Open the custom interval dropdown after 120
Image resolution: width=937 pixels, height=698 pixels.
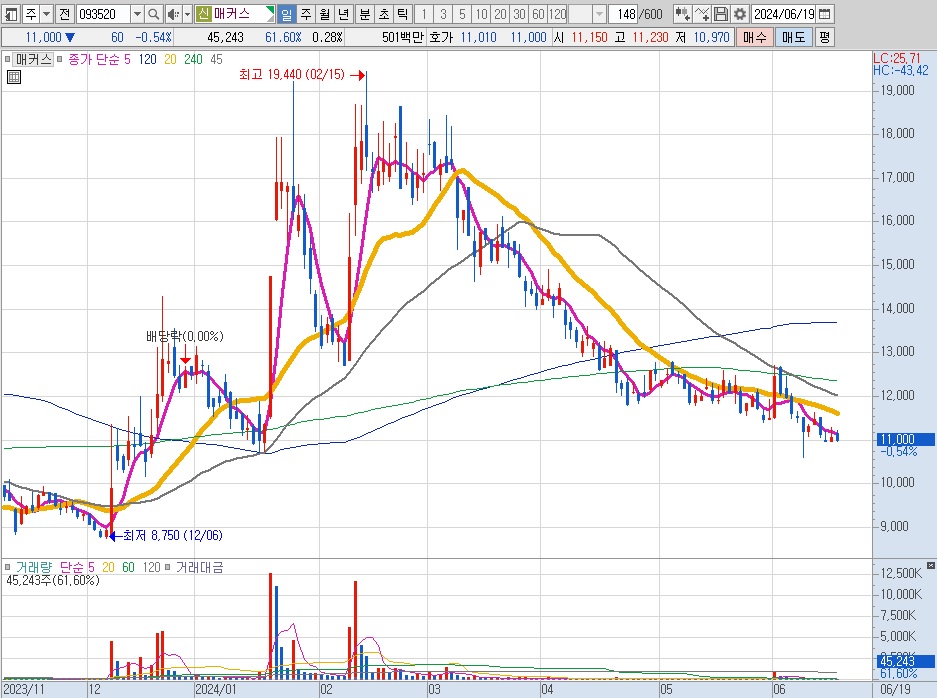(599, 14)
